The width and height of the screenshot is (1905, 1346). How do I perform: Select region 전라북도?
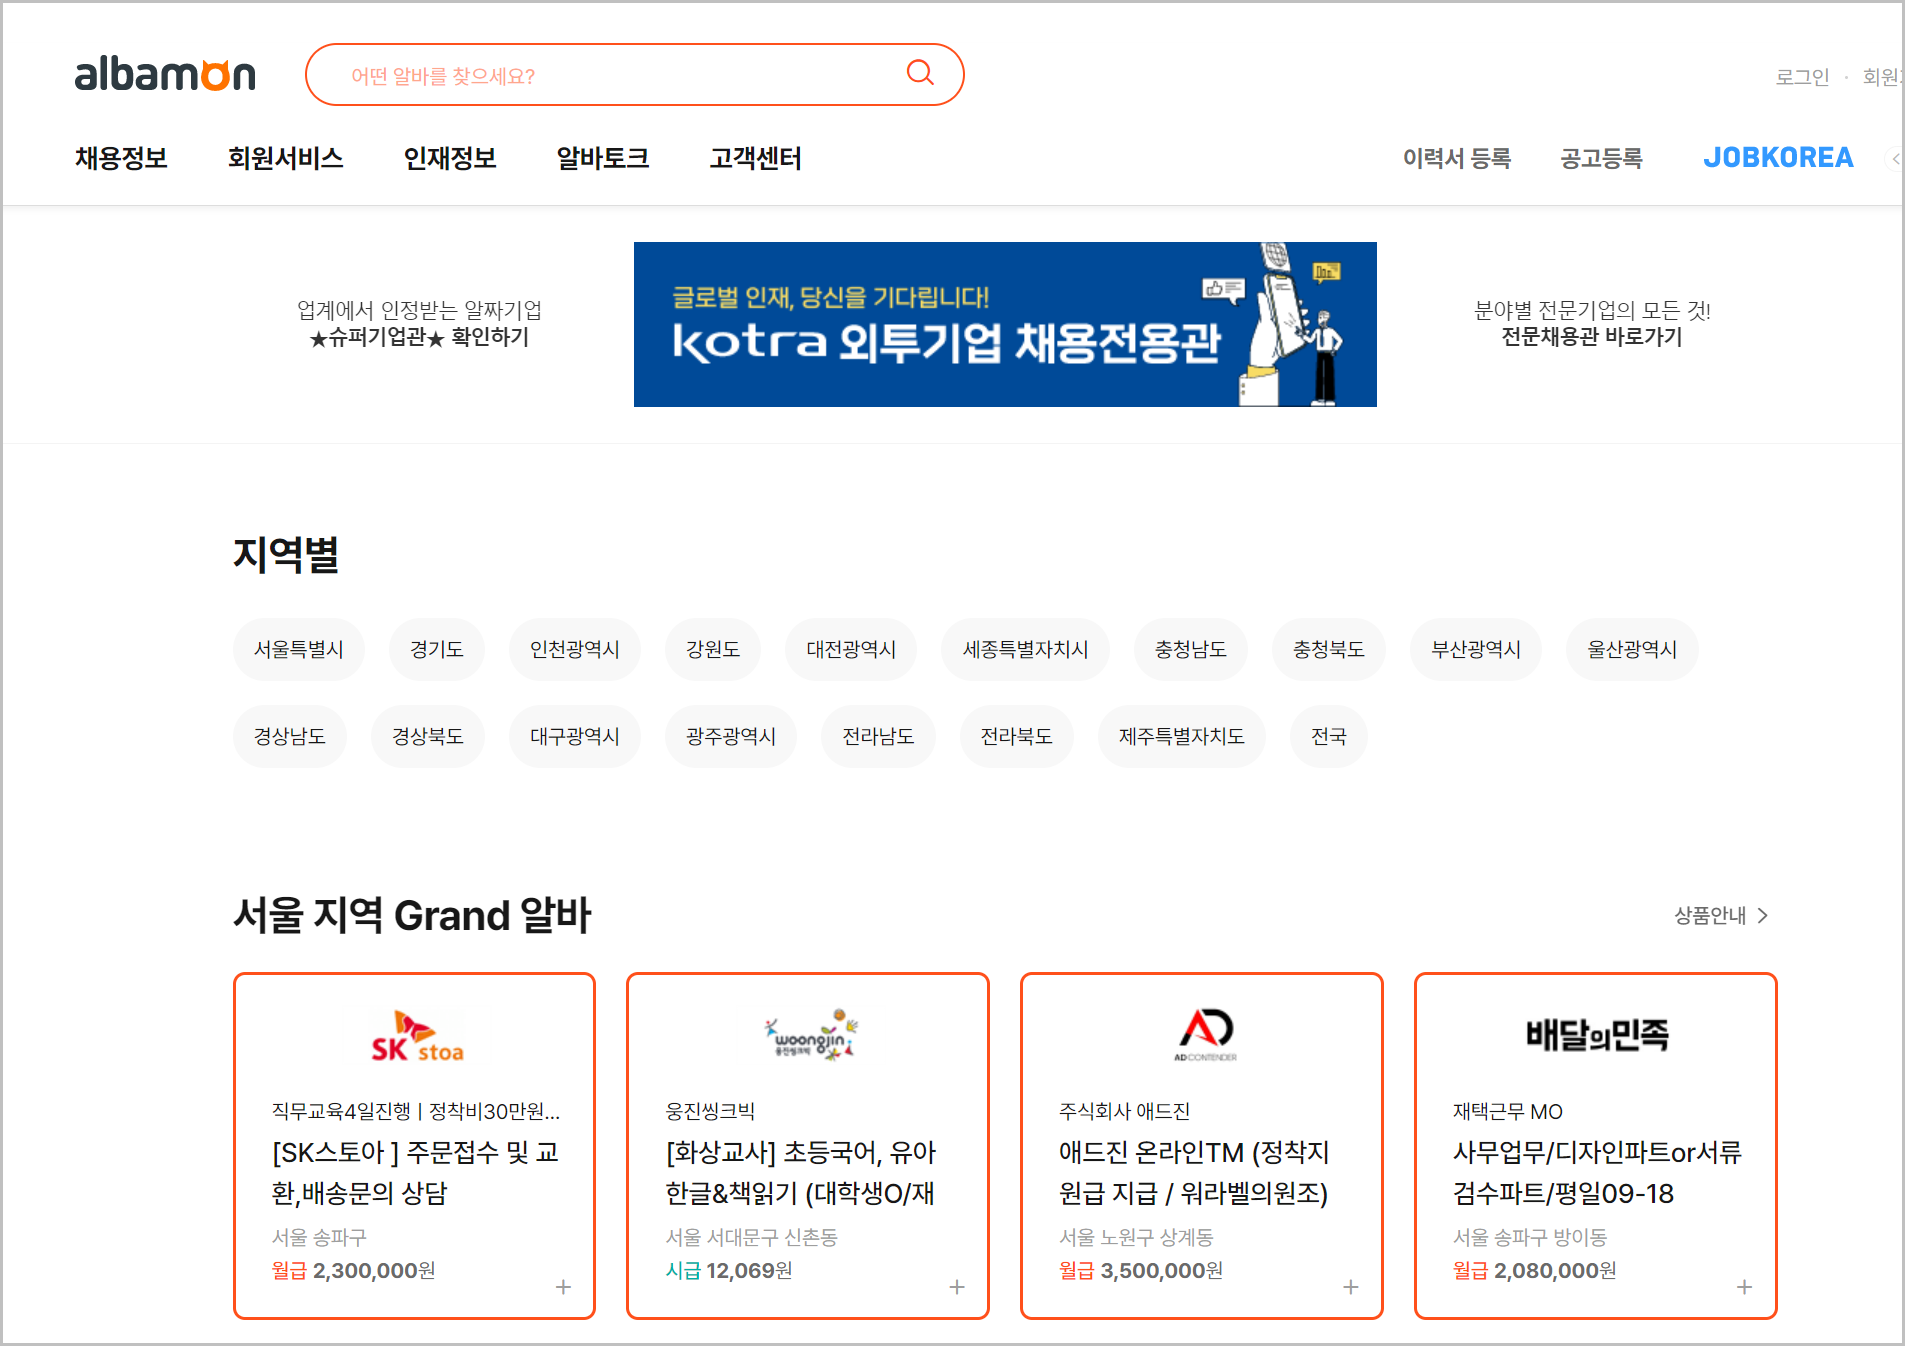(1017, 737)
